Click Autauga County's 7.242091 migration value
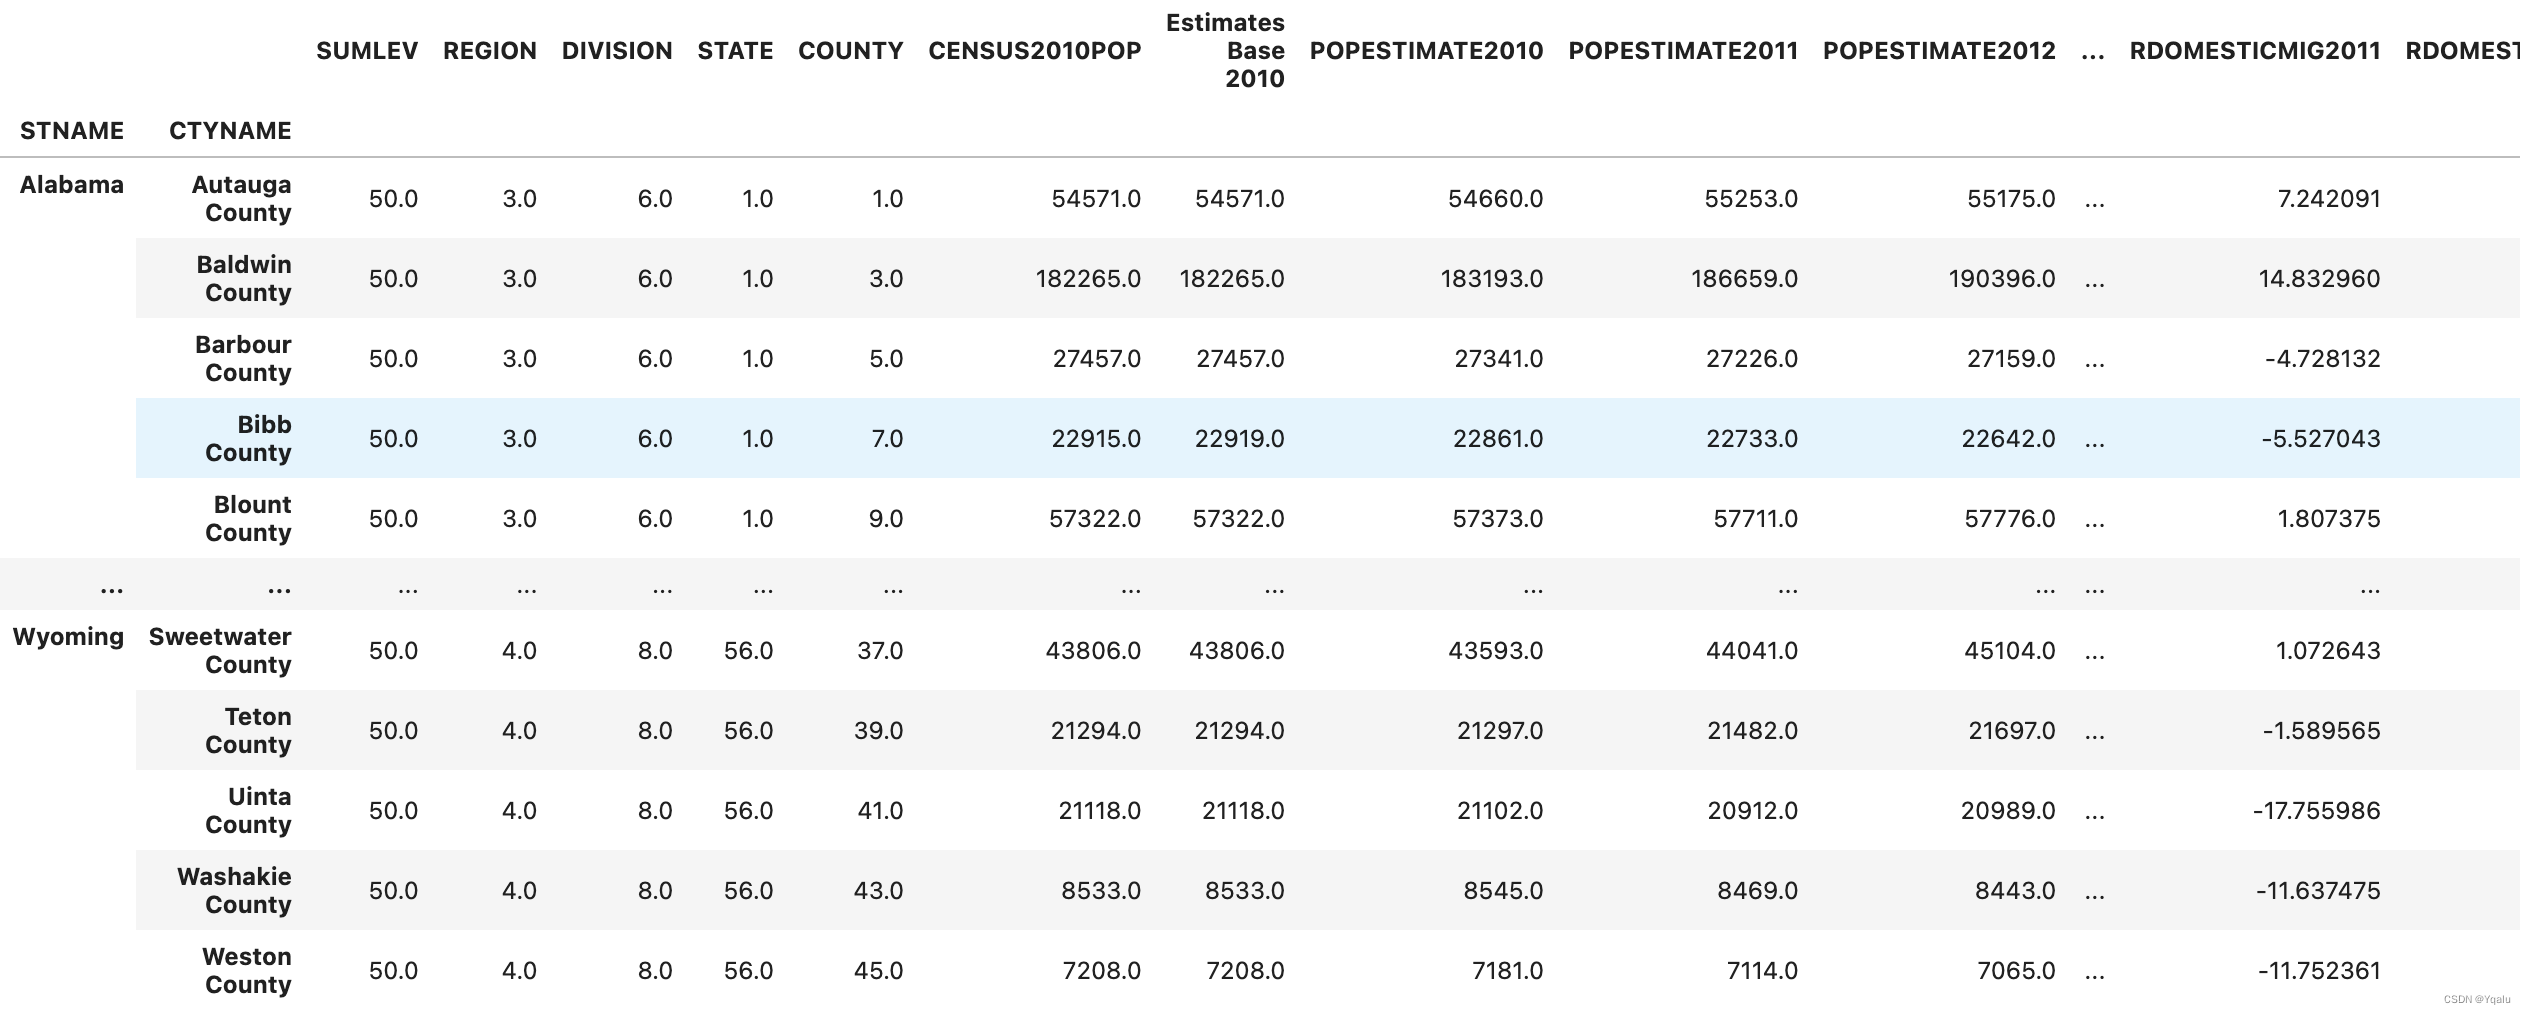 (2329, 199)
